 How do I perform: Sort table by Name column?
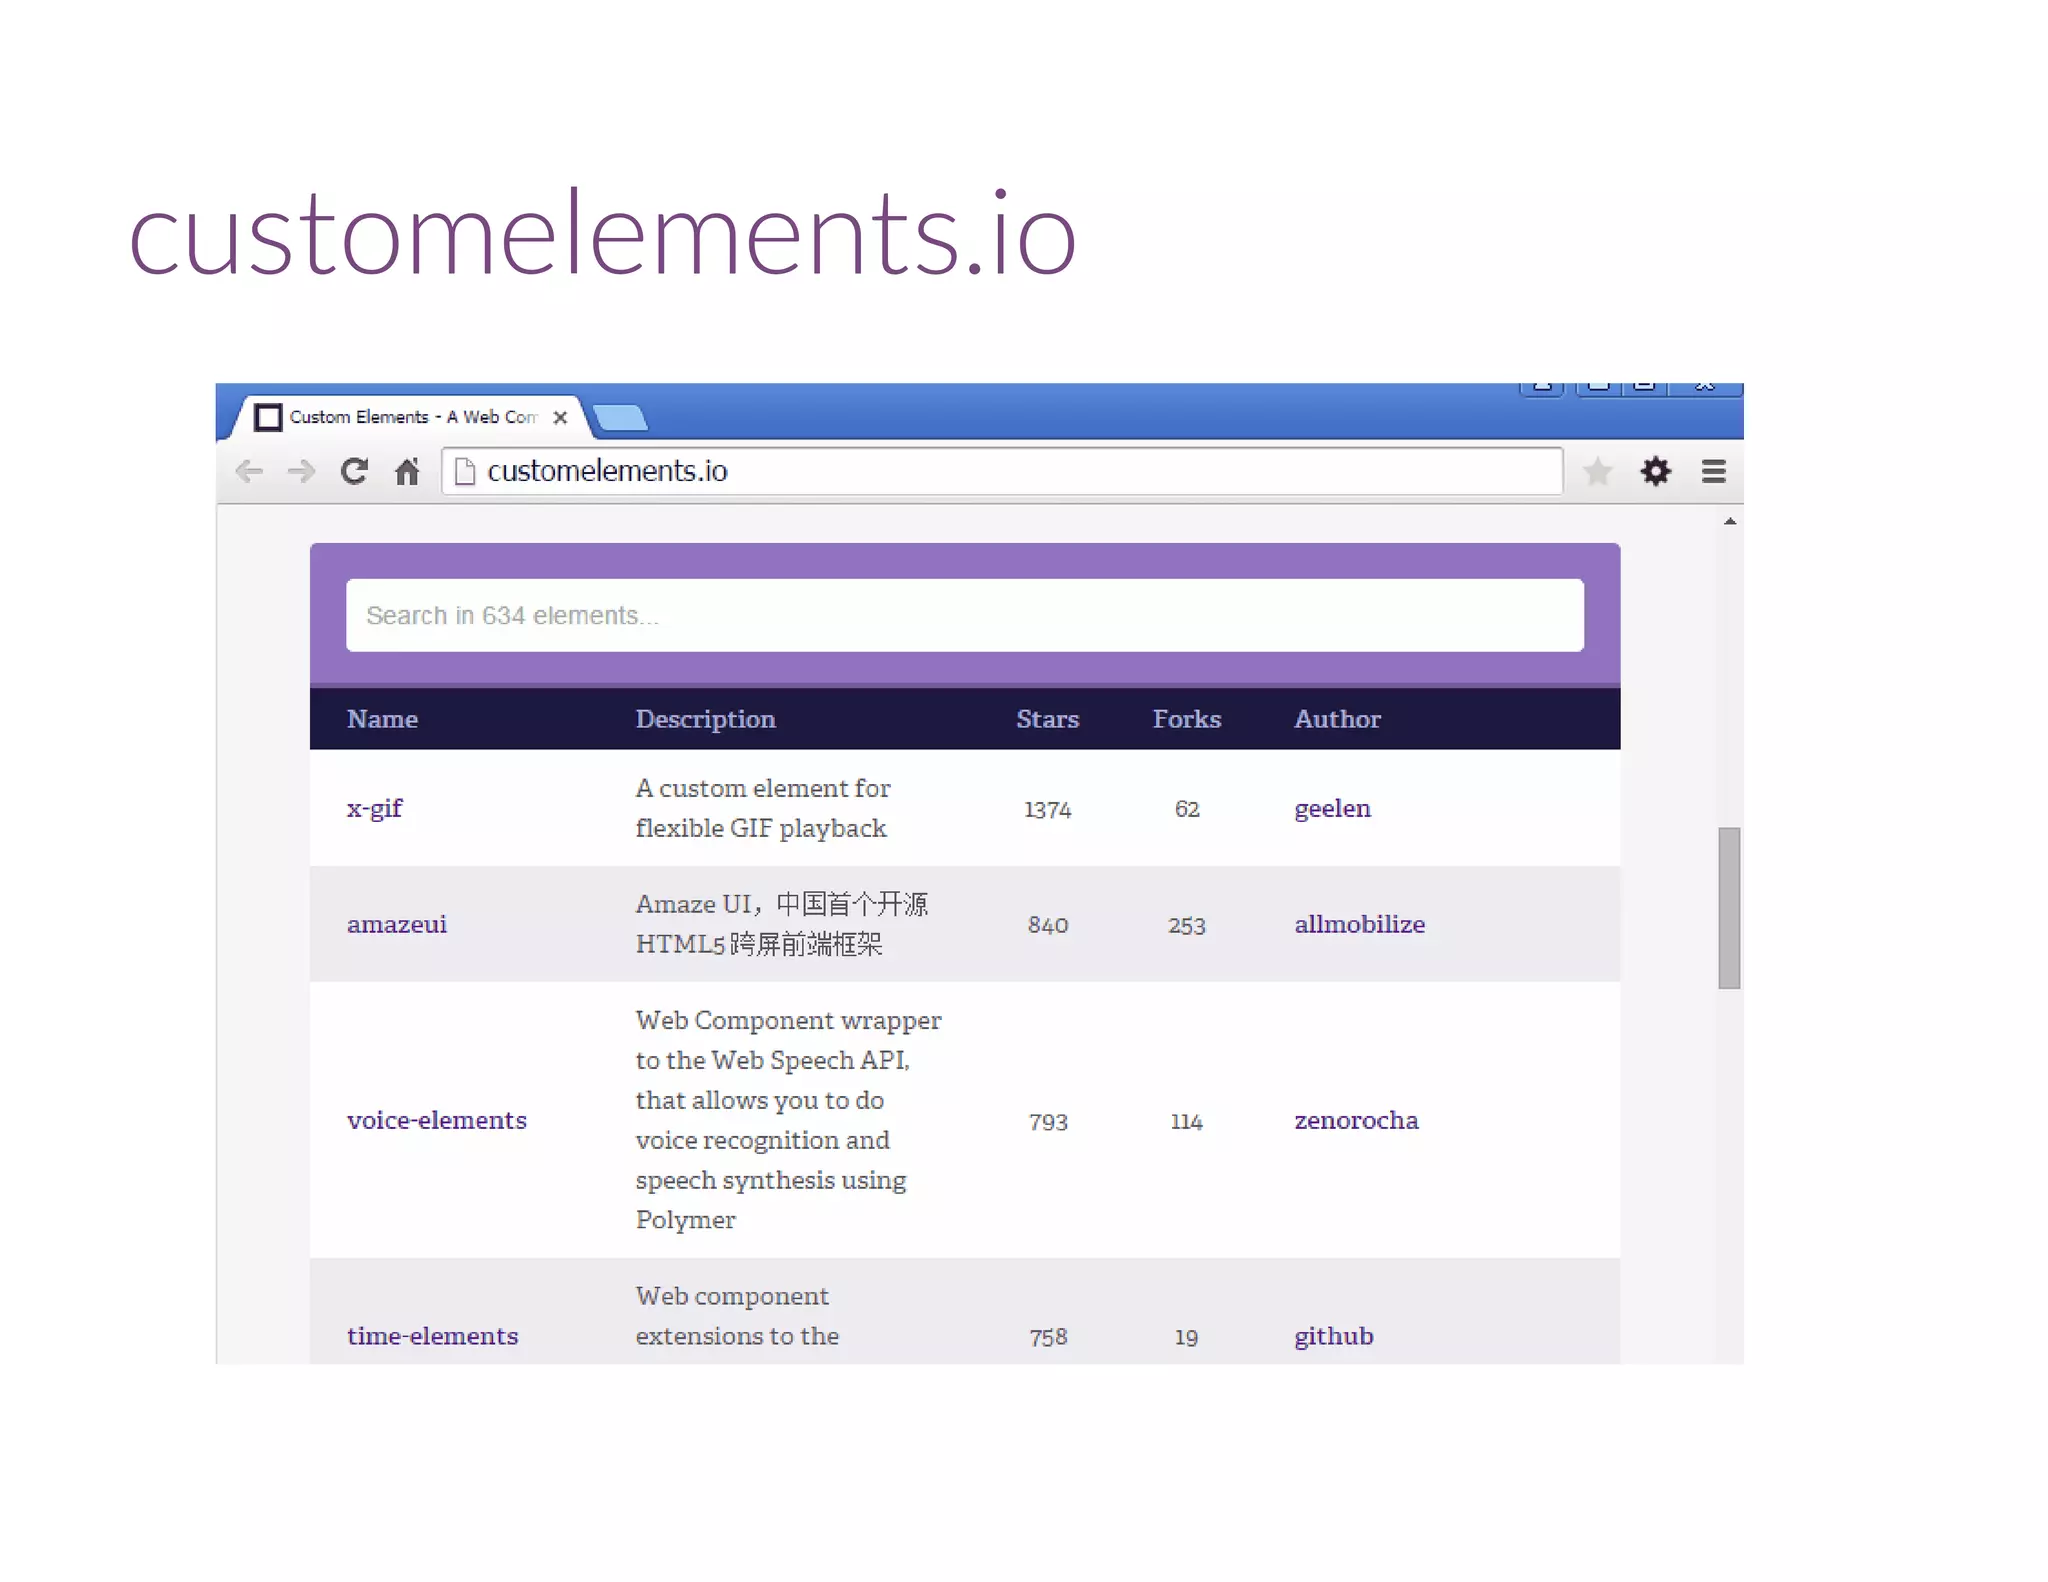tap(382, 719)
